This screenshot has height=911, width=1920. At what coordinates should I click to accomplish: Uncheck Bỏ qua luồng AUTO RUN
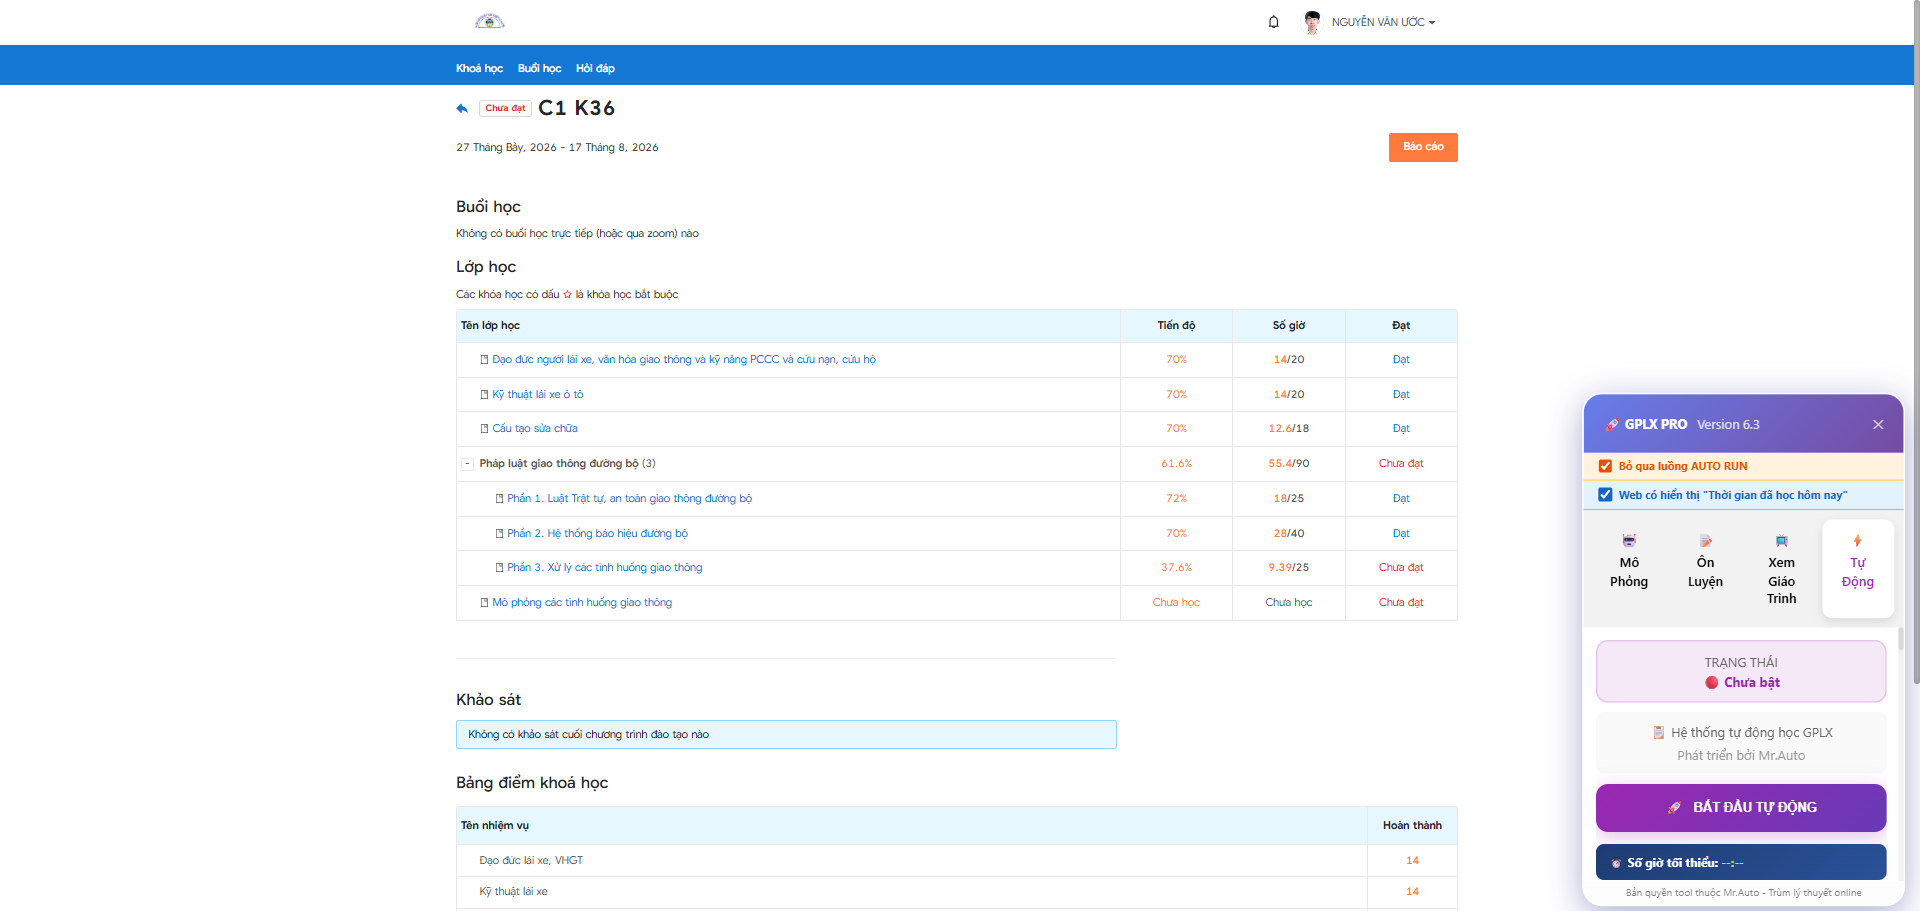(x=1605, y=466)
